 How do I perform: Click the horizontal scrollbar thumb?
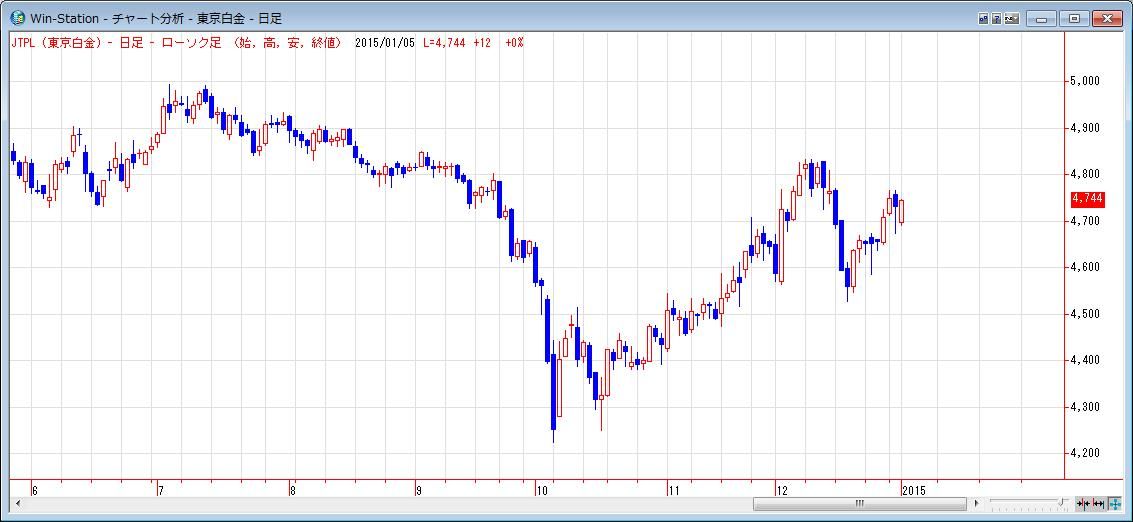point(859,503)
